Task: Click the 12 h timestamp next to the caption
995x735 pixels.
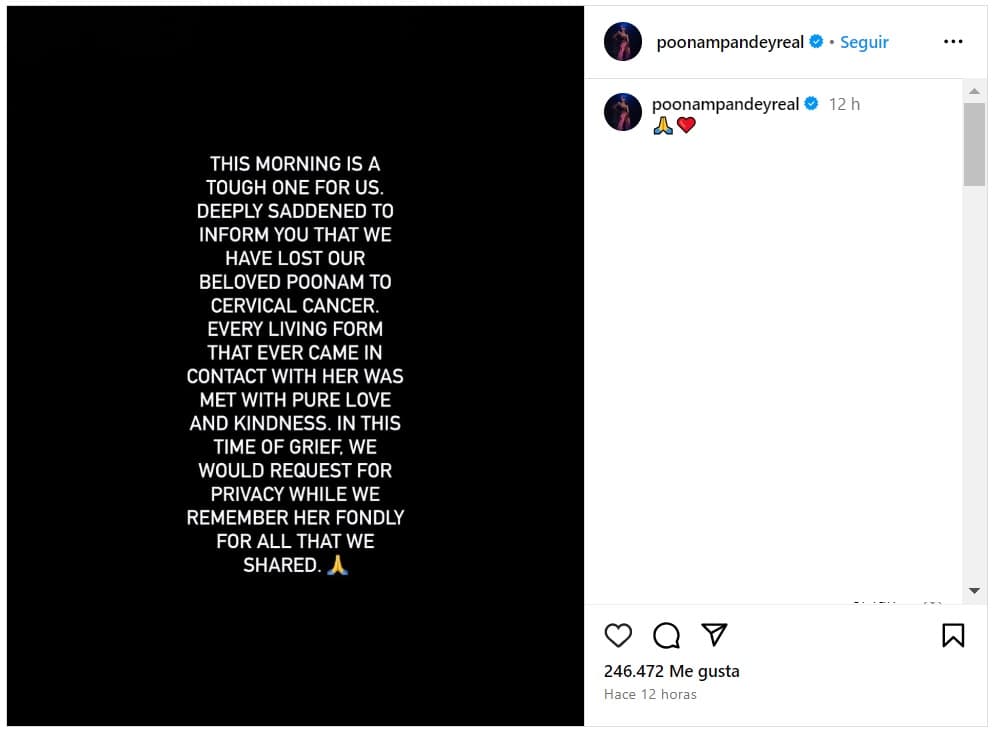Action: click(x=844, y=103)
